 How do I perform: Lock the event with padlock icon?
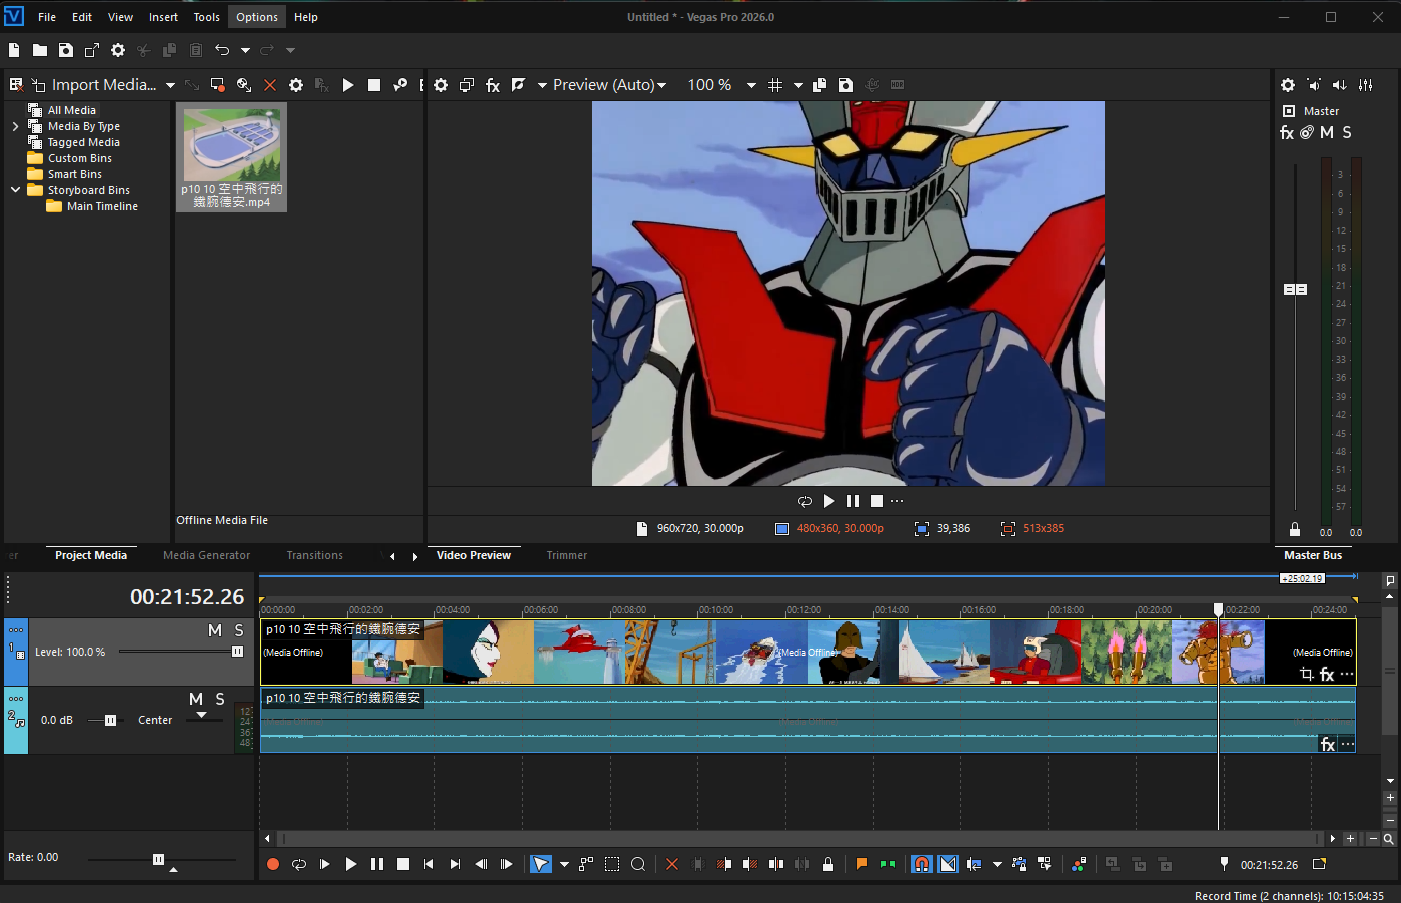click(828, 864)
